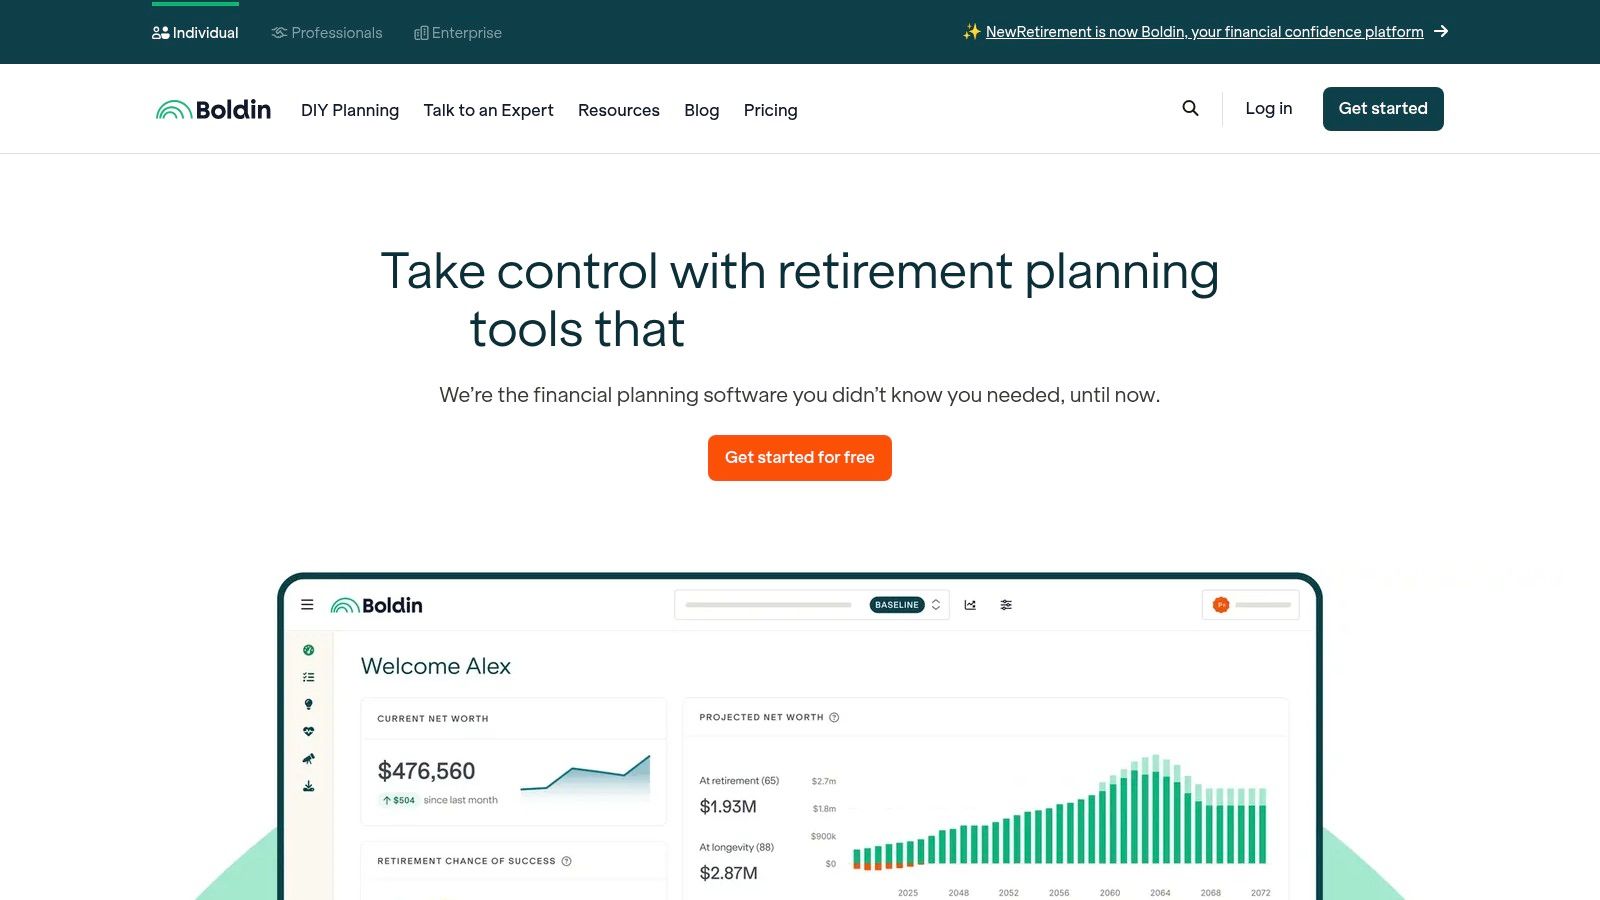The height and width of the screenshot is (900, 1600).
Task: Expand the Baseline scenario selector
Action: (x=935, y=604)
